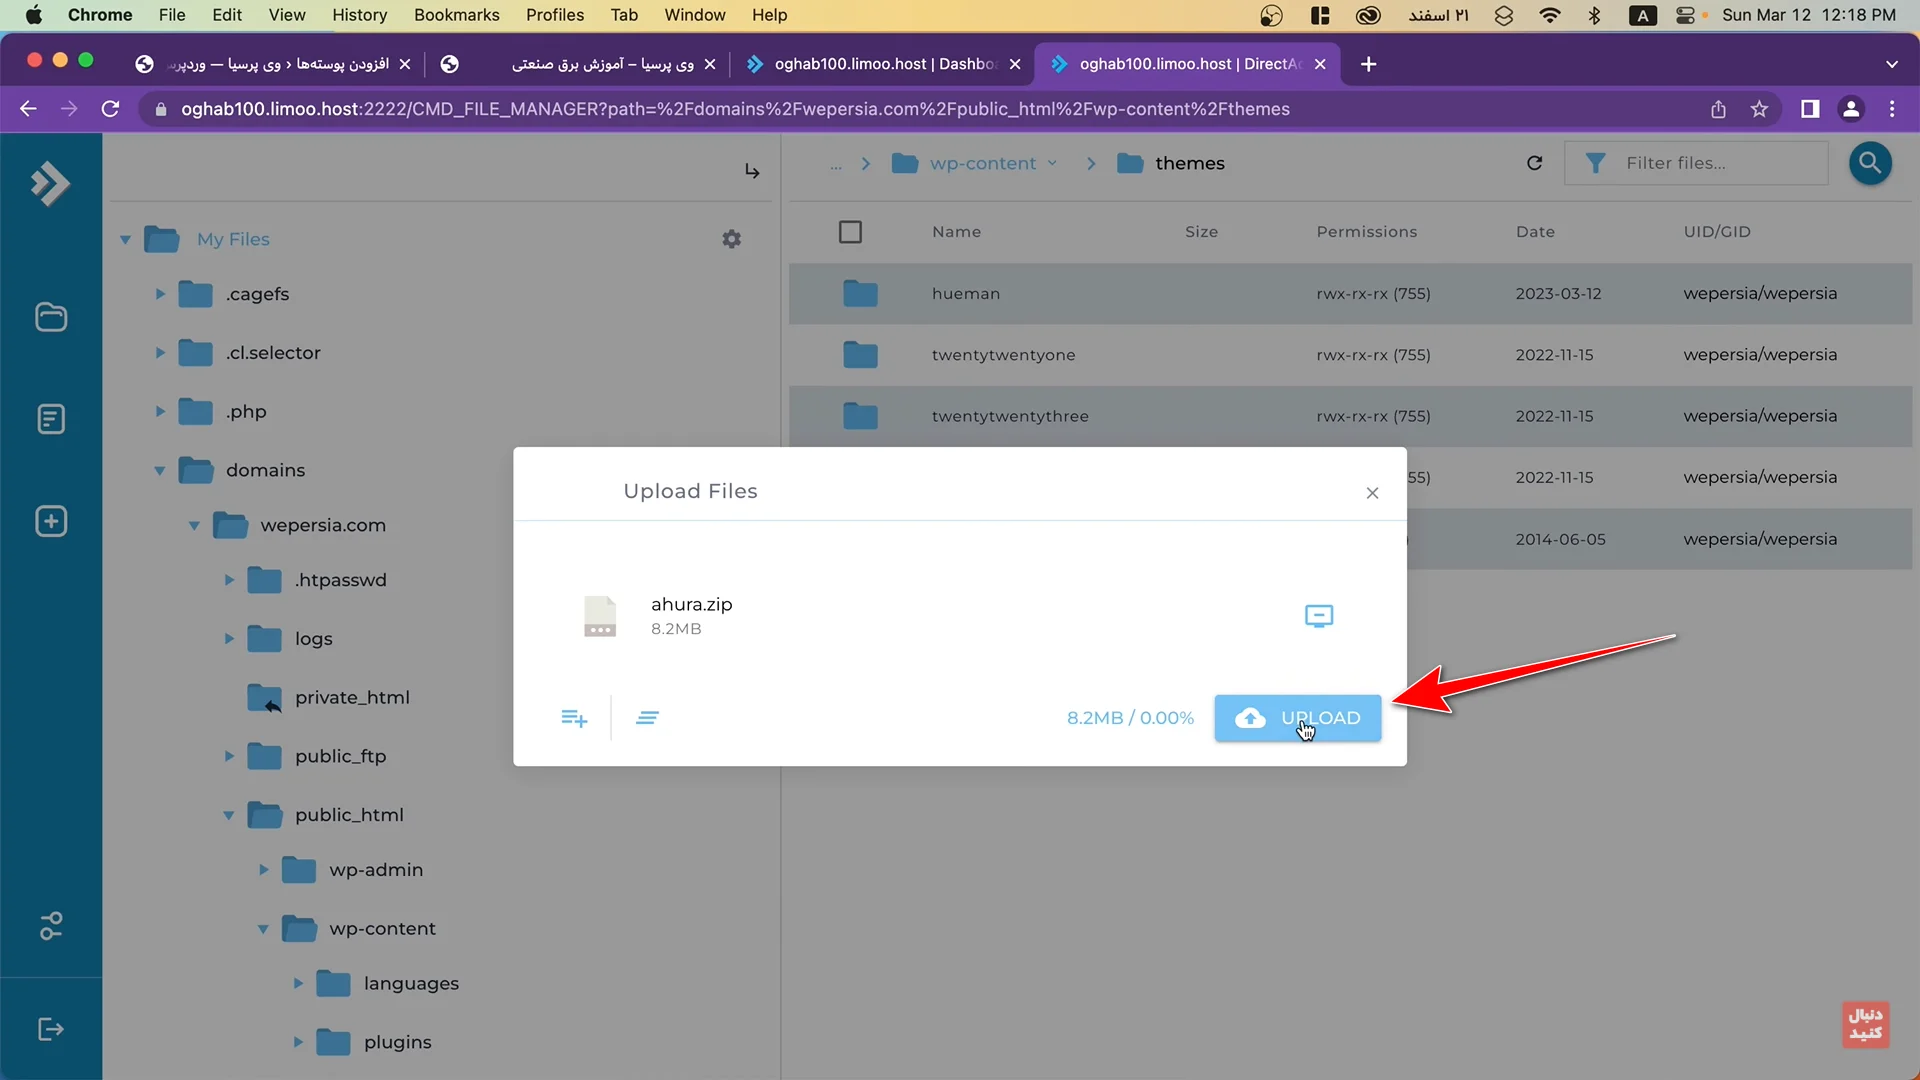Click the breadcrumb ellipsis
This screenshot has width=1920, height=1080.
pos(836,165)
